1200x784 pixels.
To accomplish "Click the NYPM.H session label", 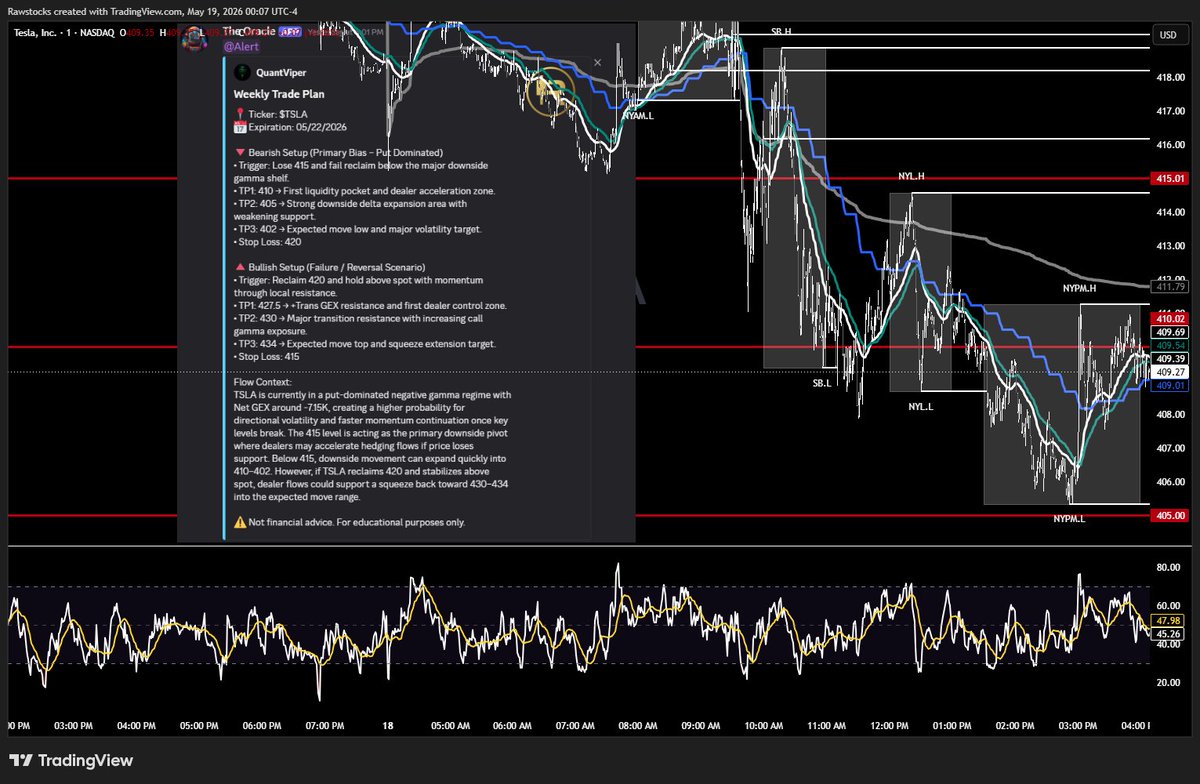I will [x=1079, y=287].
